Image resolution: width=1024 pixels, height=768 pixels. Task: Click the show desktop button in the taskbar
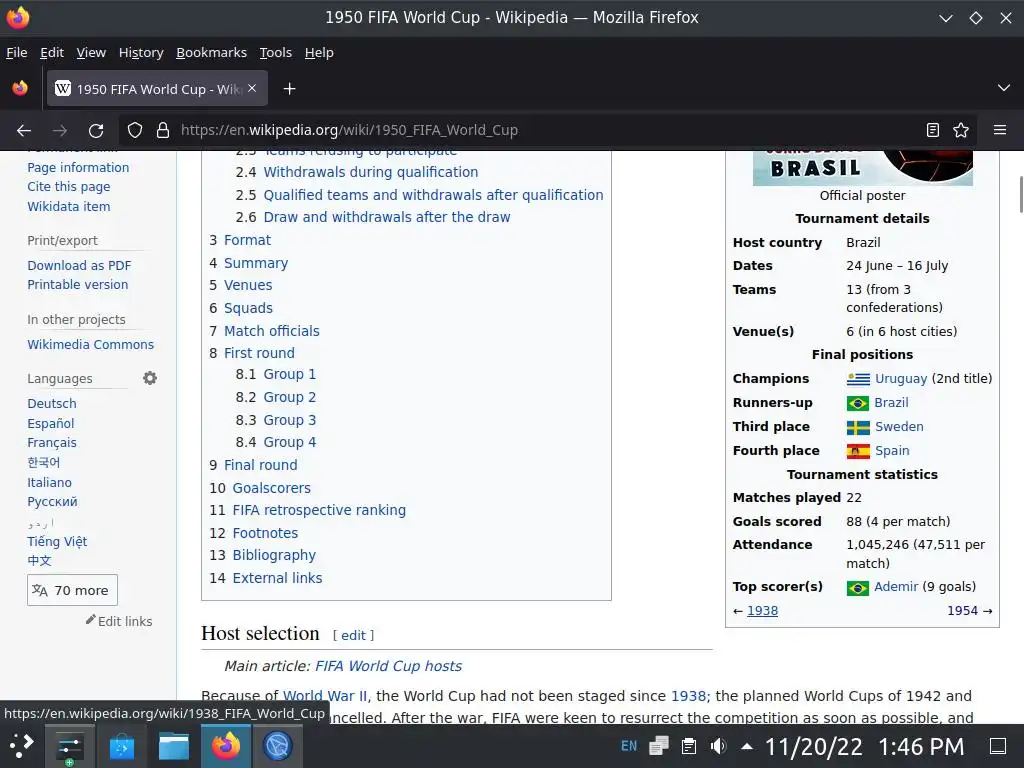click(x=998, y=746)
